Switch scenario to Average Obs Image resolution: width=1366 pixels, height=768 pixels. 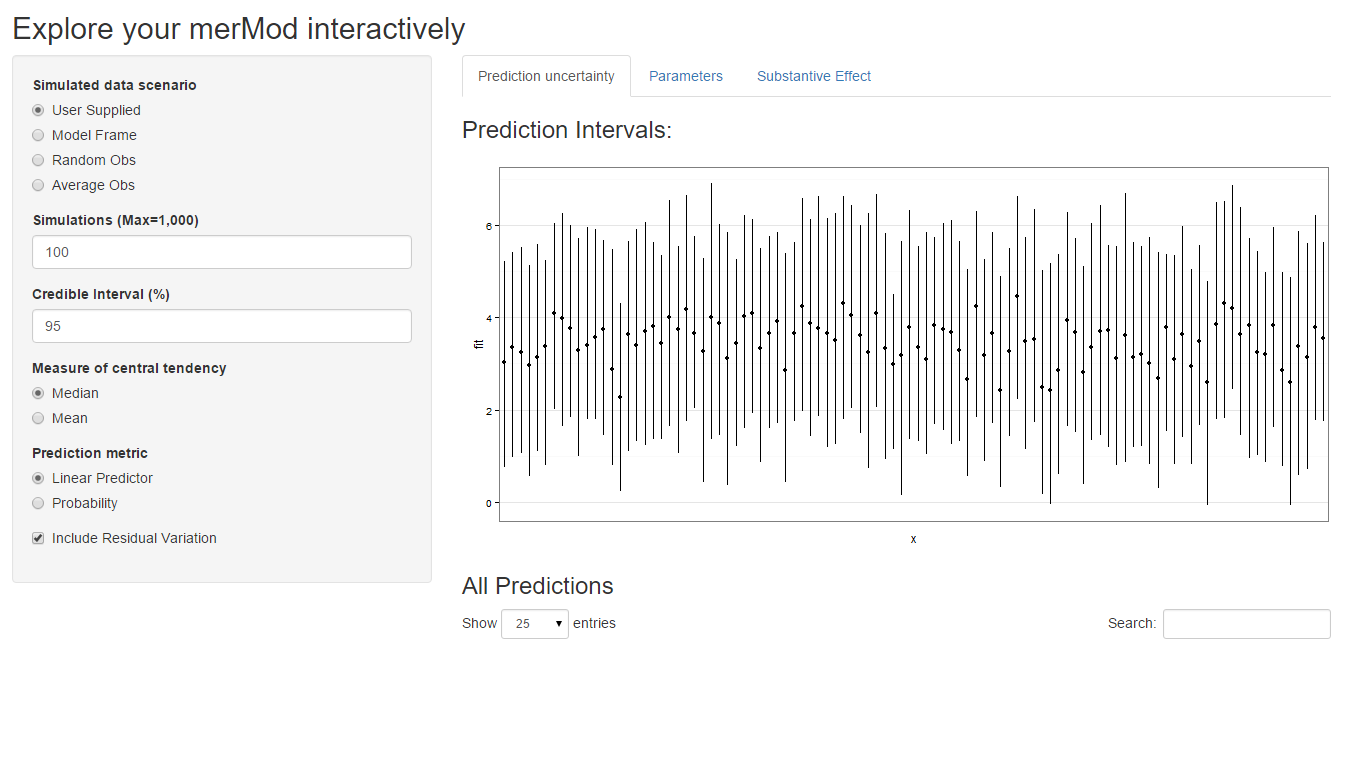38,185
